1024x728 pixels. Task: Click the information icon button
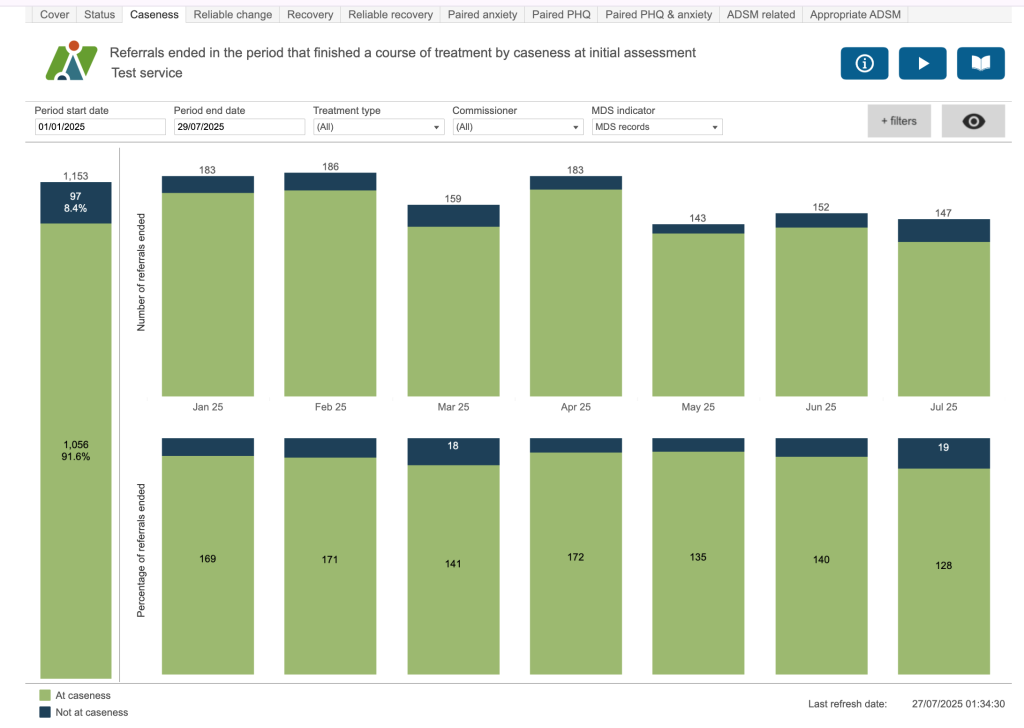(865, 63)
